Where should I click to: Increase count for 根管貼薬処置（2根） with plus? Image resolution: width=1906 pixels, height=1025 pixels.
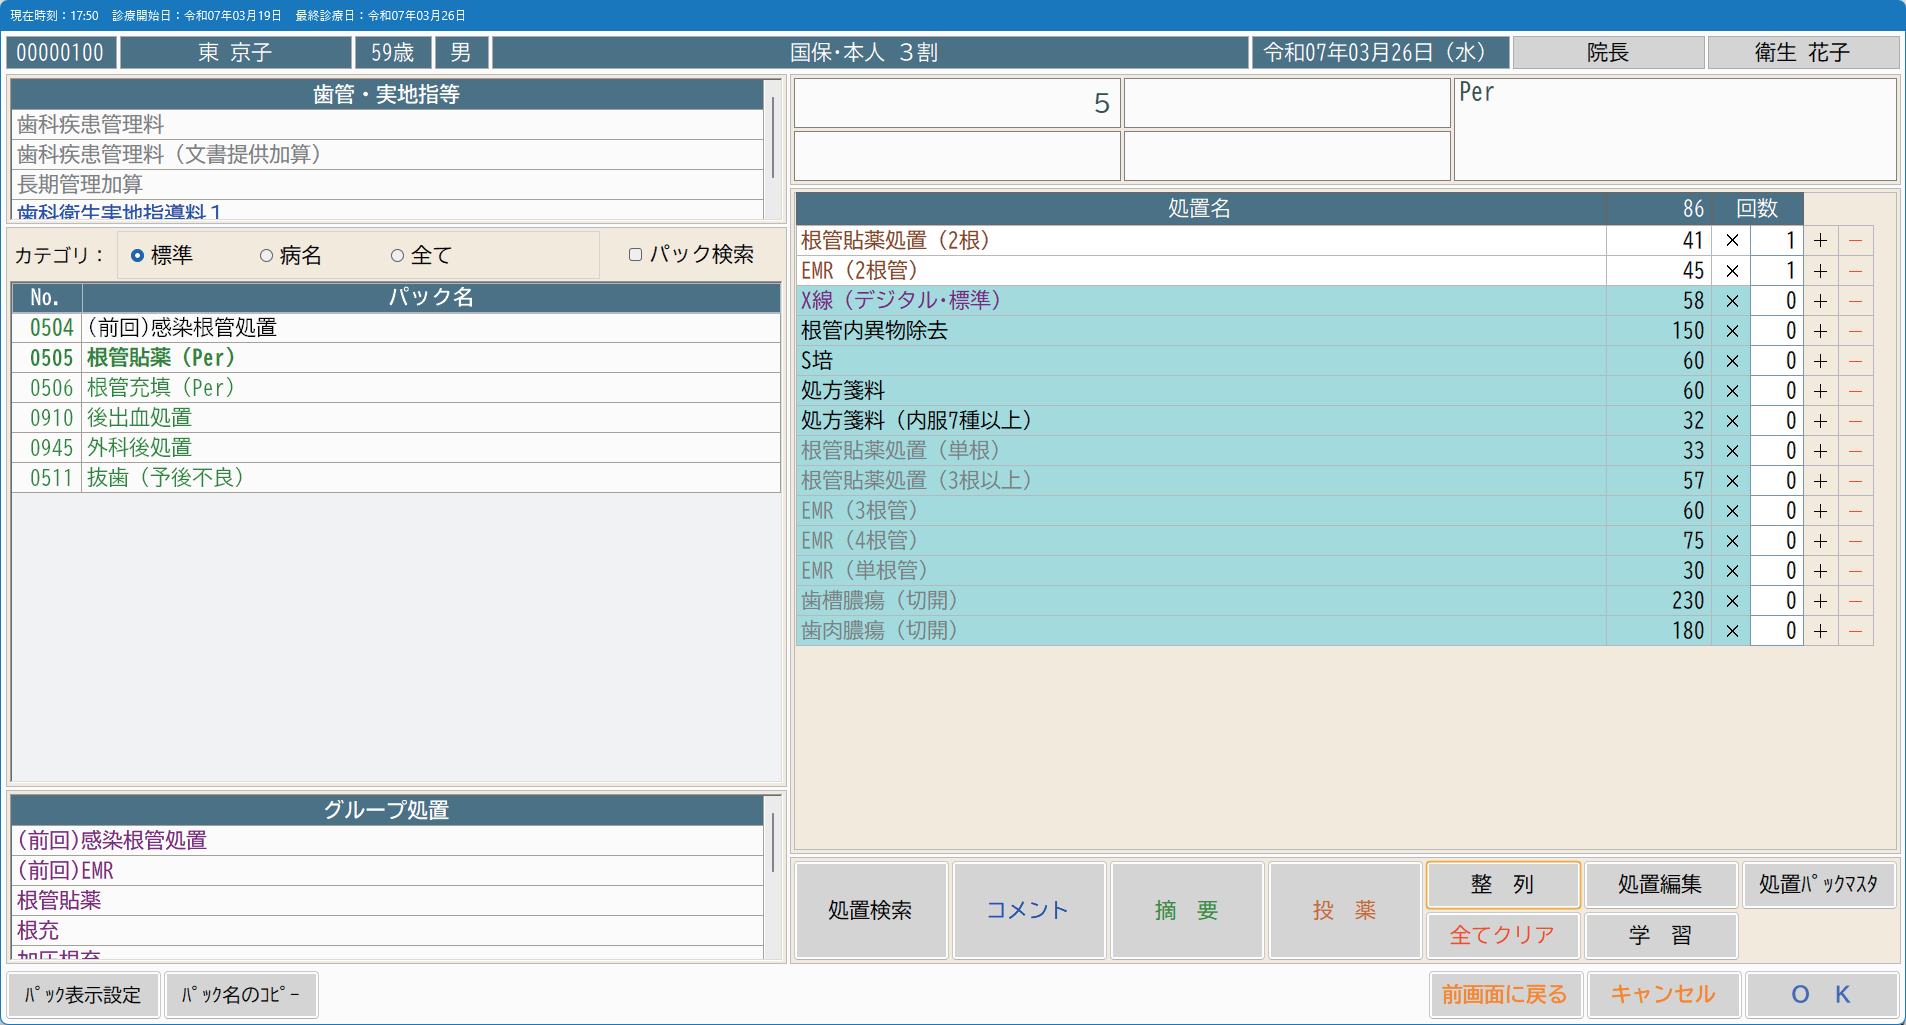tap(1820, 241)
